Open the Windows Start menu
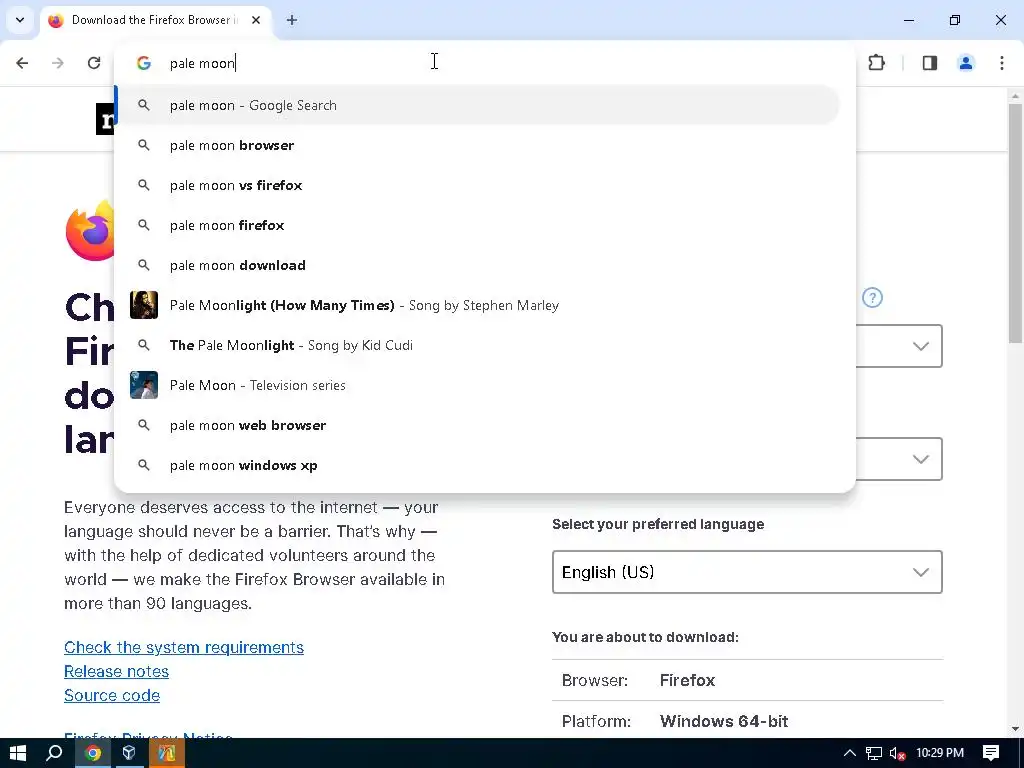Image resolution: width=1024 pixels, height=768 pixels. (x=18, y=753)
